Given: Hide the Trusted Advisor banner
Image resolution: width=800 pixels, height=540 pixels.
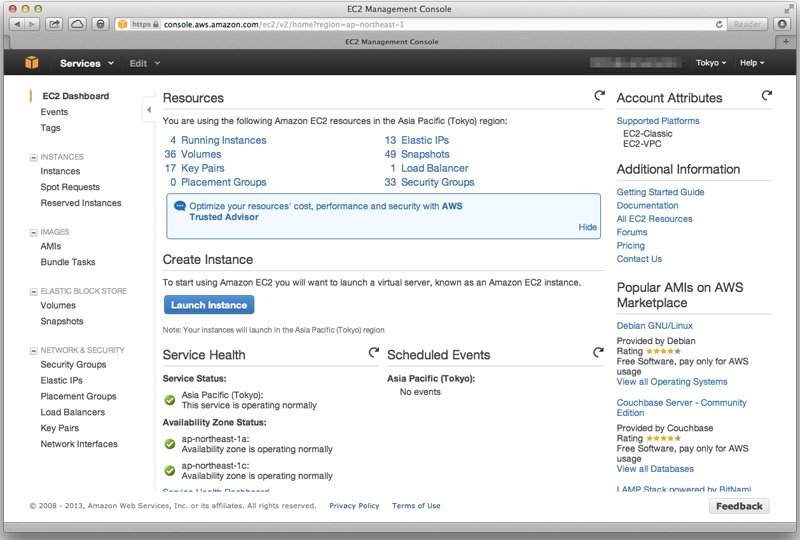Looking at the screenshot, I should tap(587, 227).
